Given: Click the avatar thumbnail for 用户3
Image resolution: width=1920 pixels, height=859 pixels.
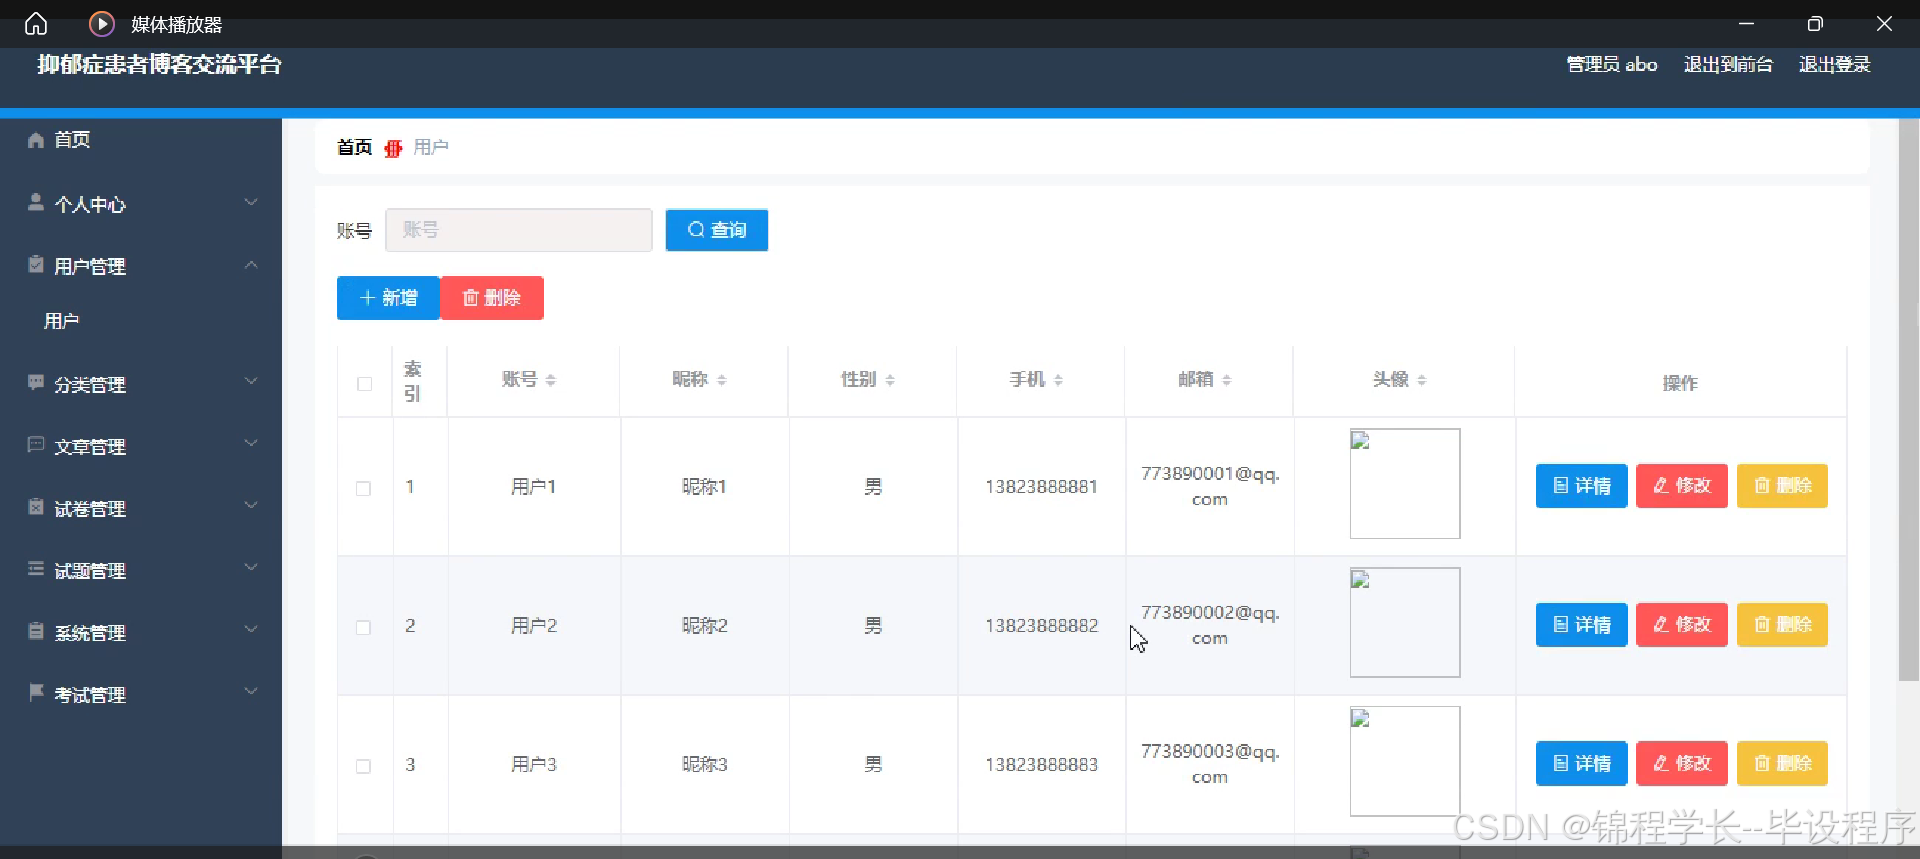Looking at the screenshot, I should pyautogui.click(x=1405, y=762).
